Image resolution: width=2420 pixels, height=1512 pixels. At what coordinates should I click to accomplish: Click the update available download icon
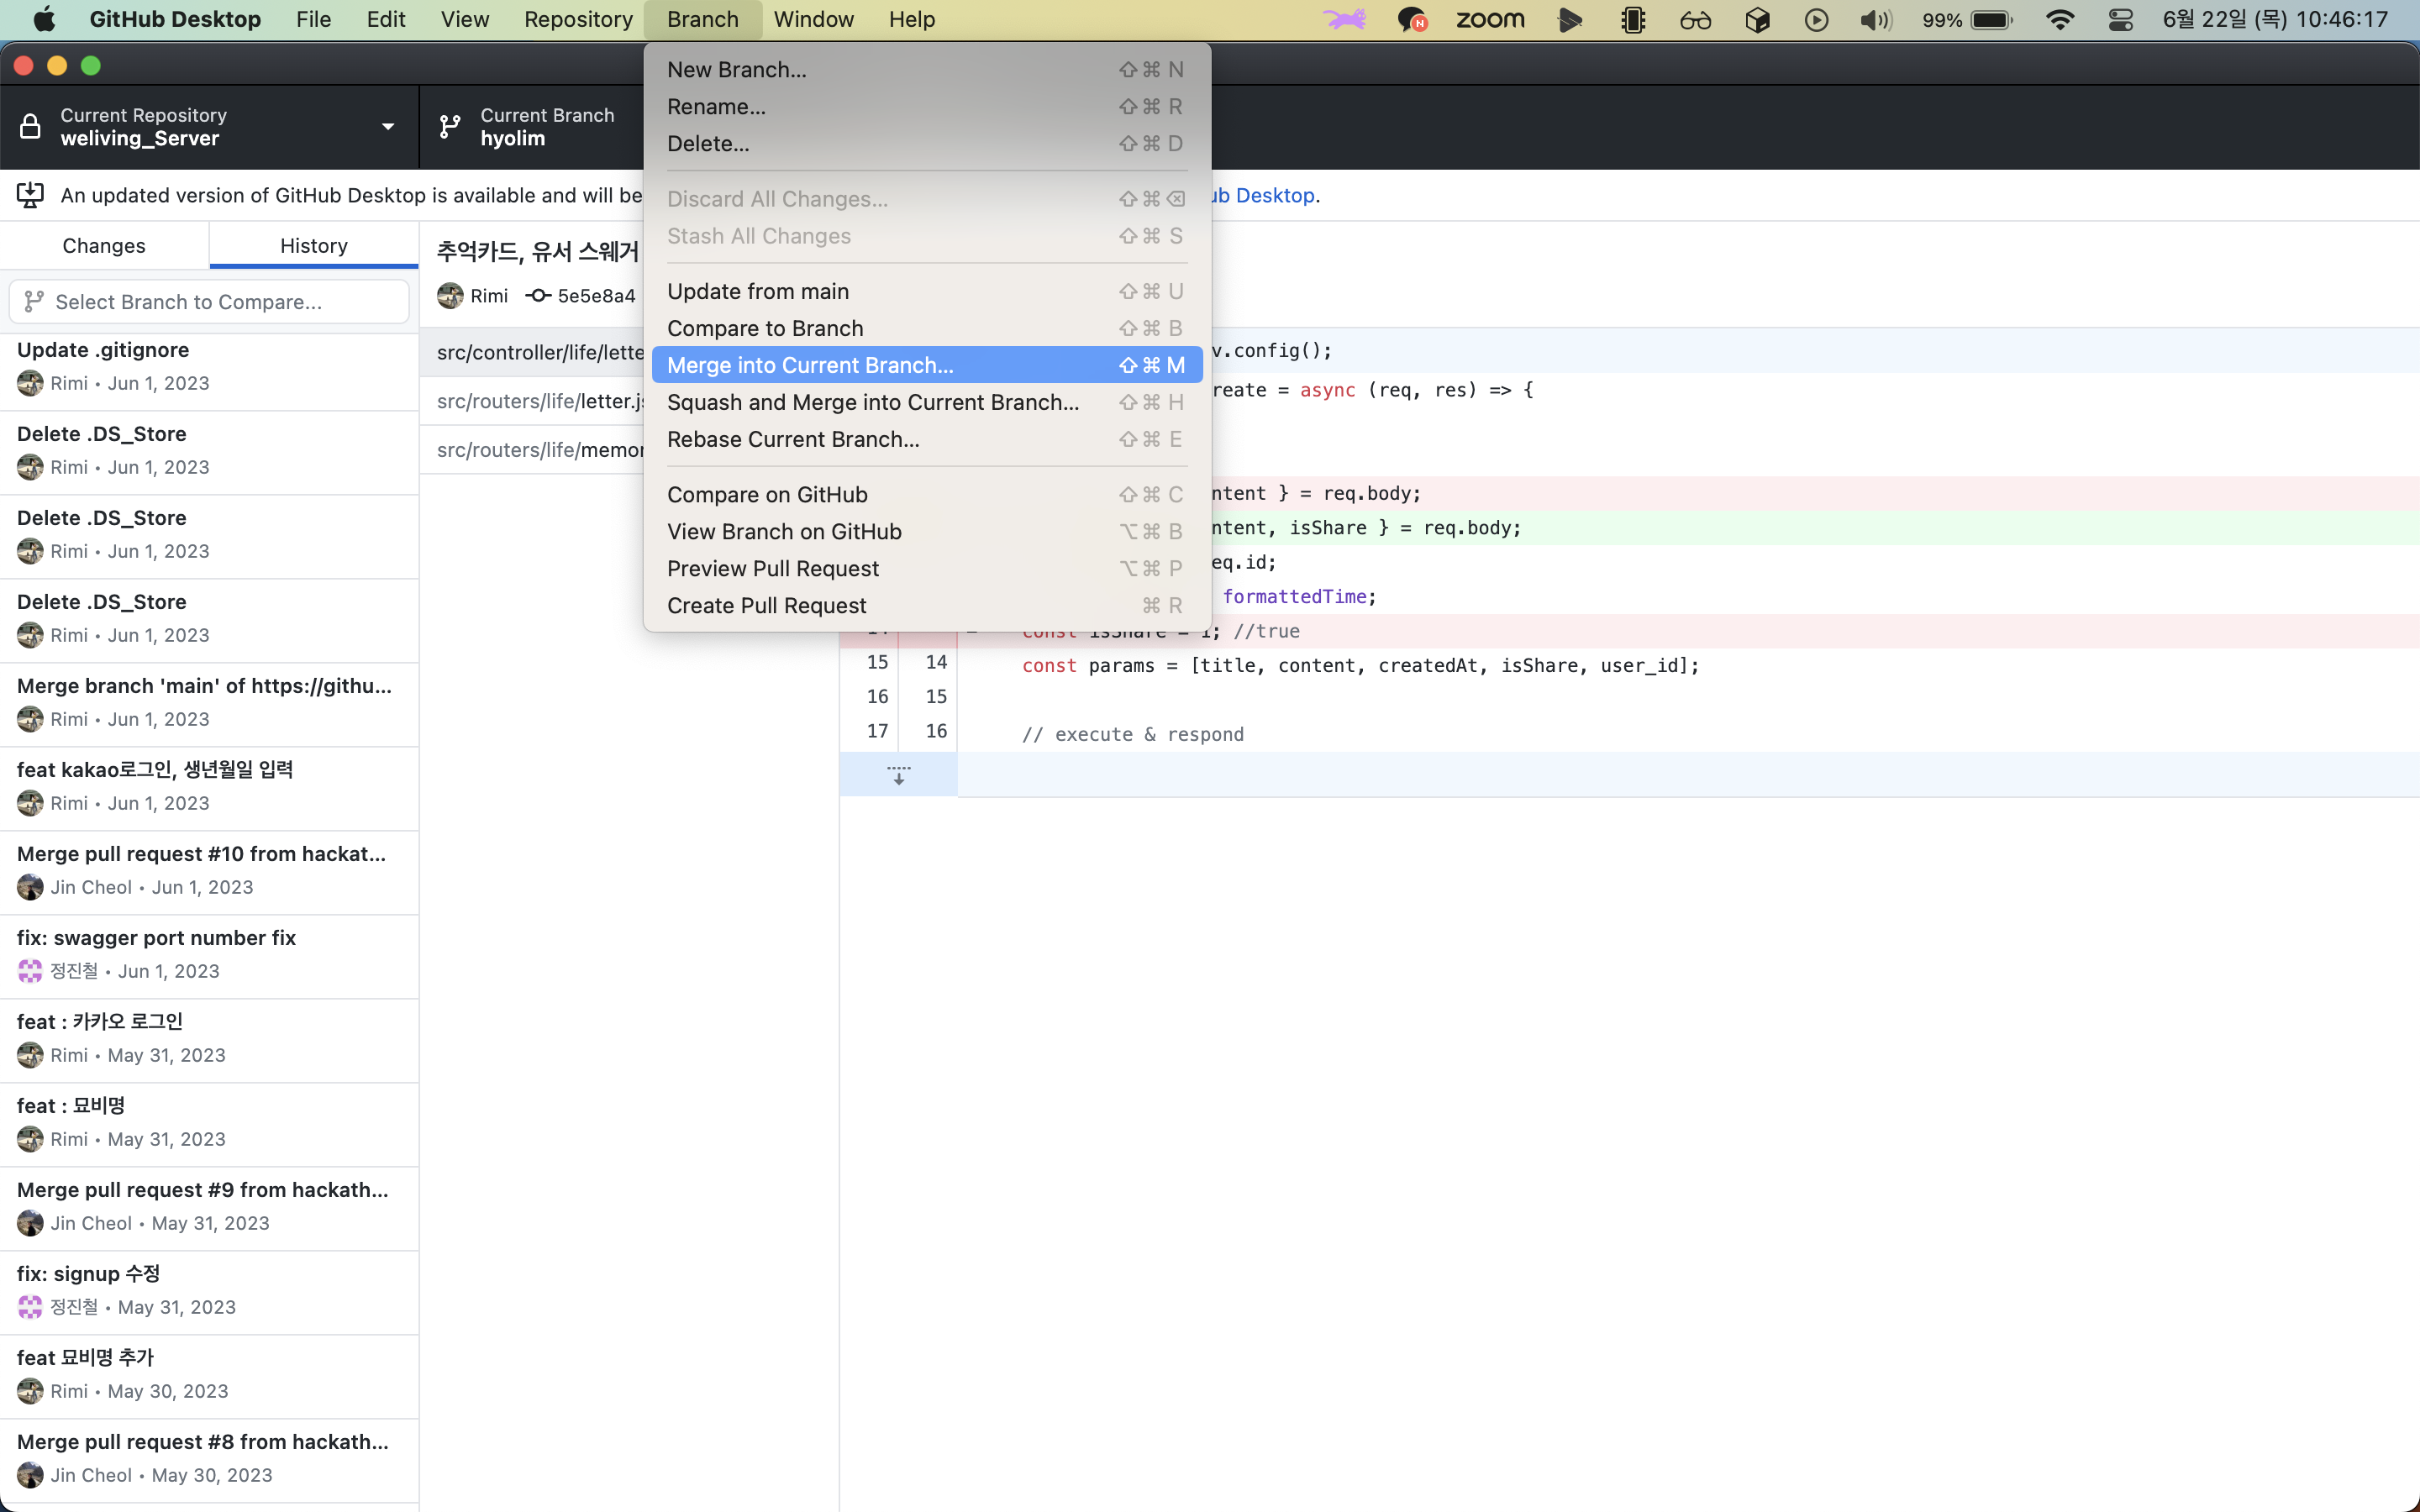click(30, 195)
